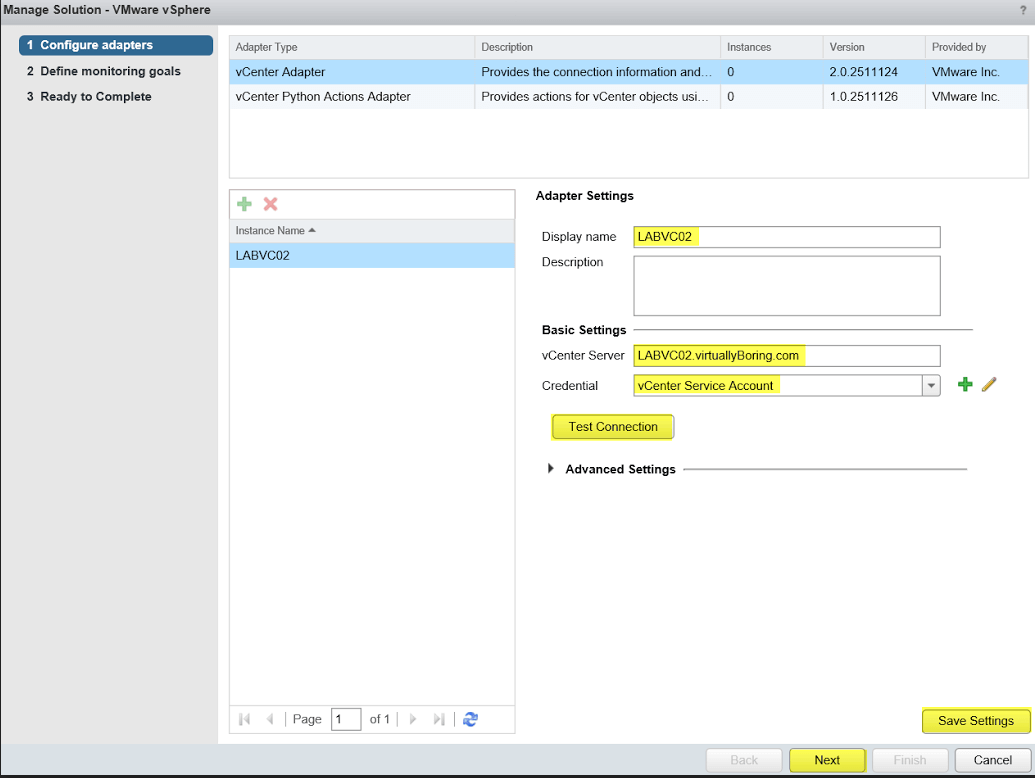1035x778 pixels.
Task: Click the Back button
Action: [744, 760]
